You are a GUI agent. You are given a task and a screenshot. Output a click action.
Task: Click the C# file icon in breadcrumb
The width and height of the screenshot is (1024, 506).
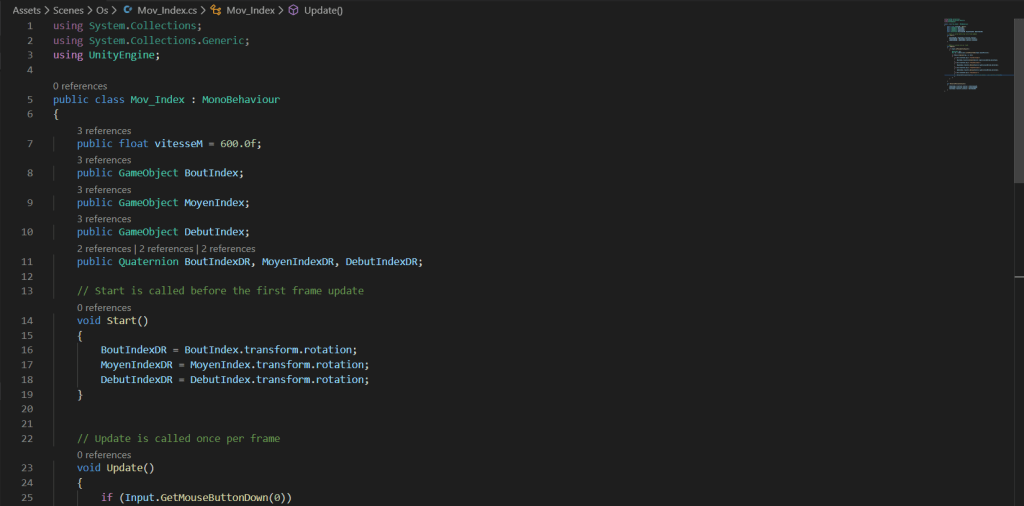pos(128,10)
